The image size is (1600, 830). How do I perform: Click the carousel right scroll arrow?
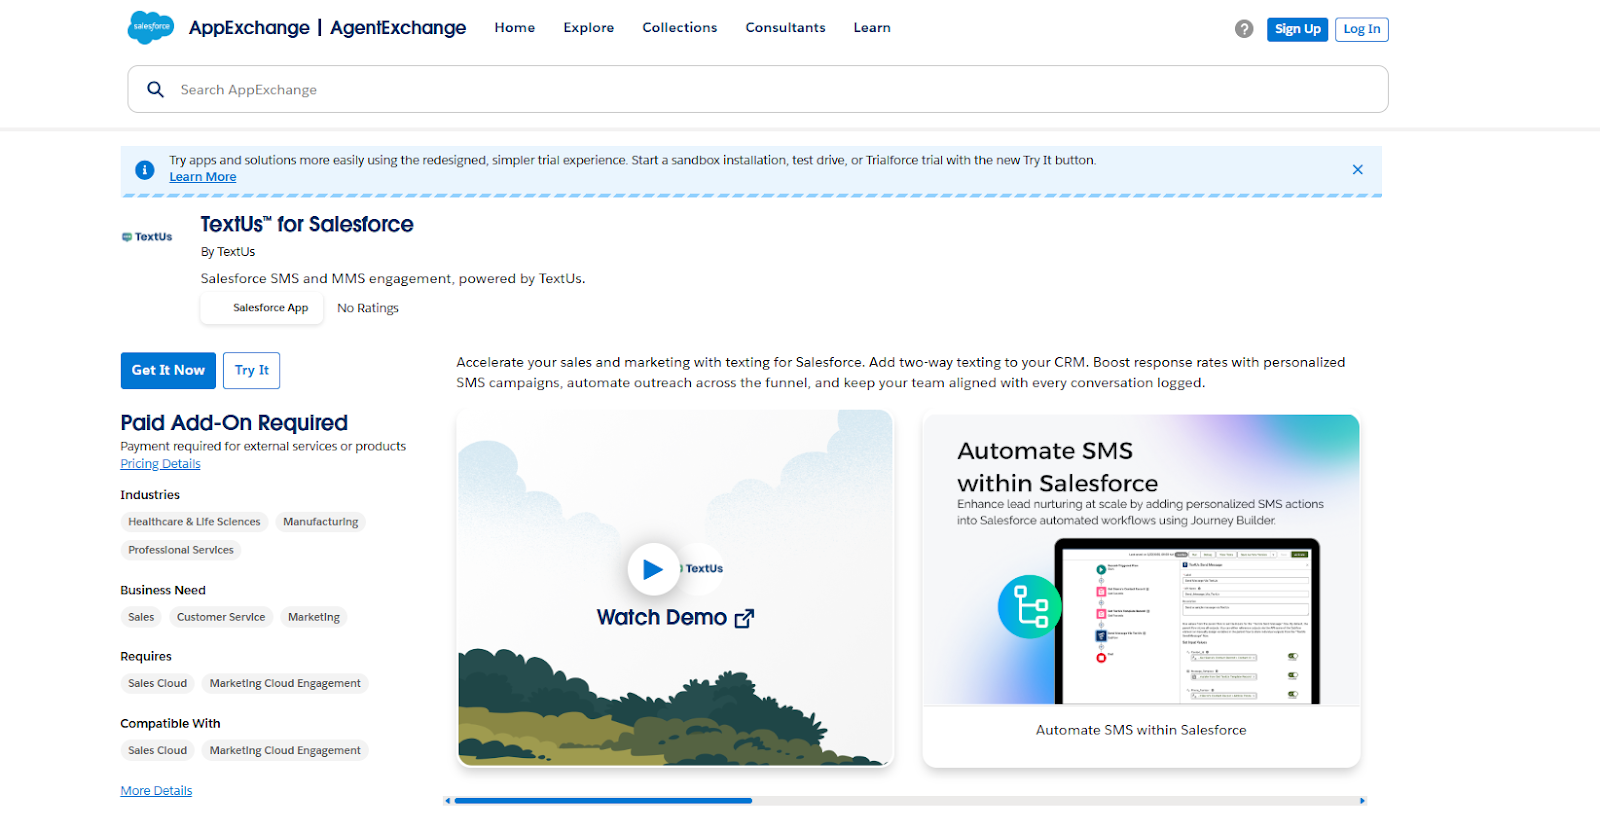click(1362, 801)
